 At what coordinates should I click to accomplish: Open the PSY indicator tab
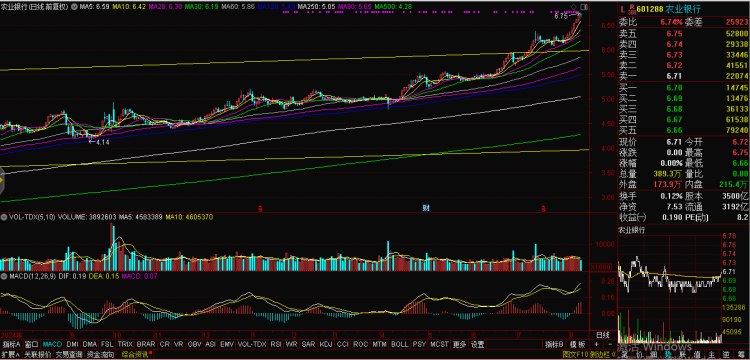coord(419,344)
